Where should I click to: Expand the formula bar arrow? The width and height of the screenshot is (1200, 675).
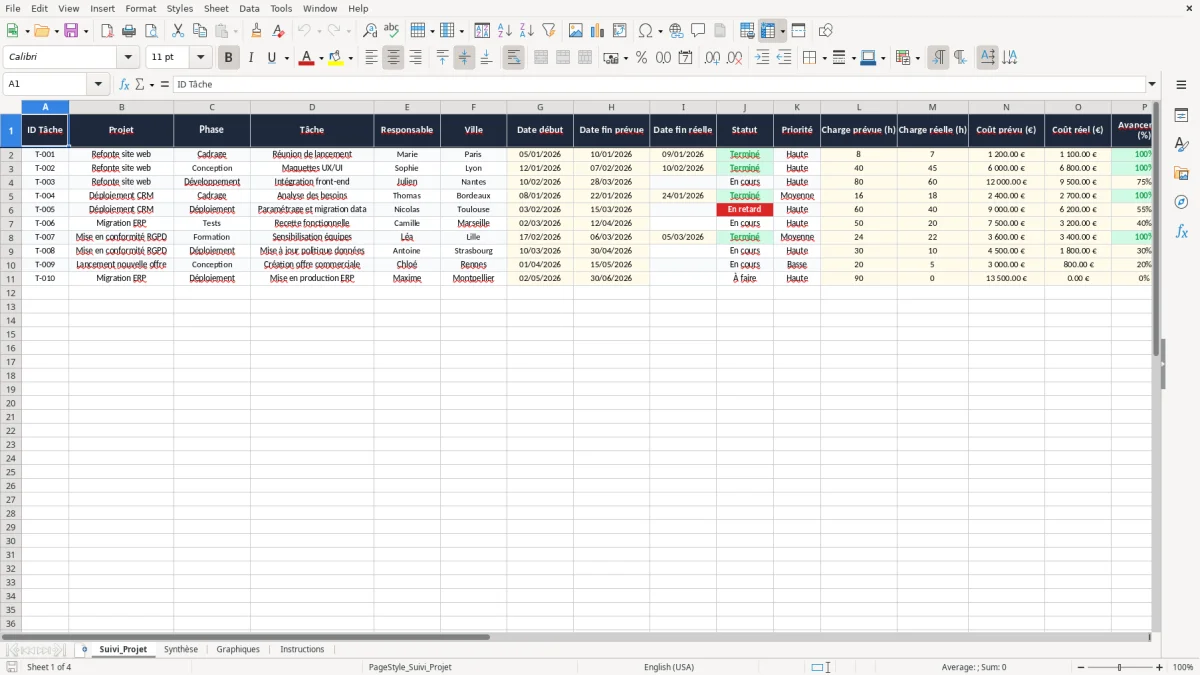point(1152,84)
